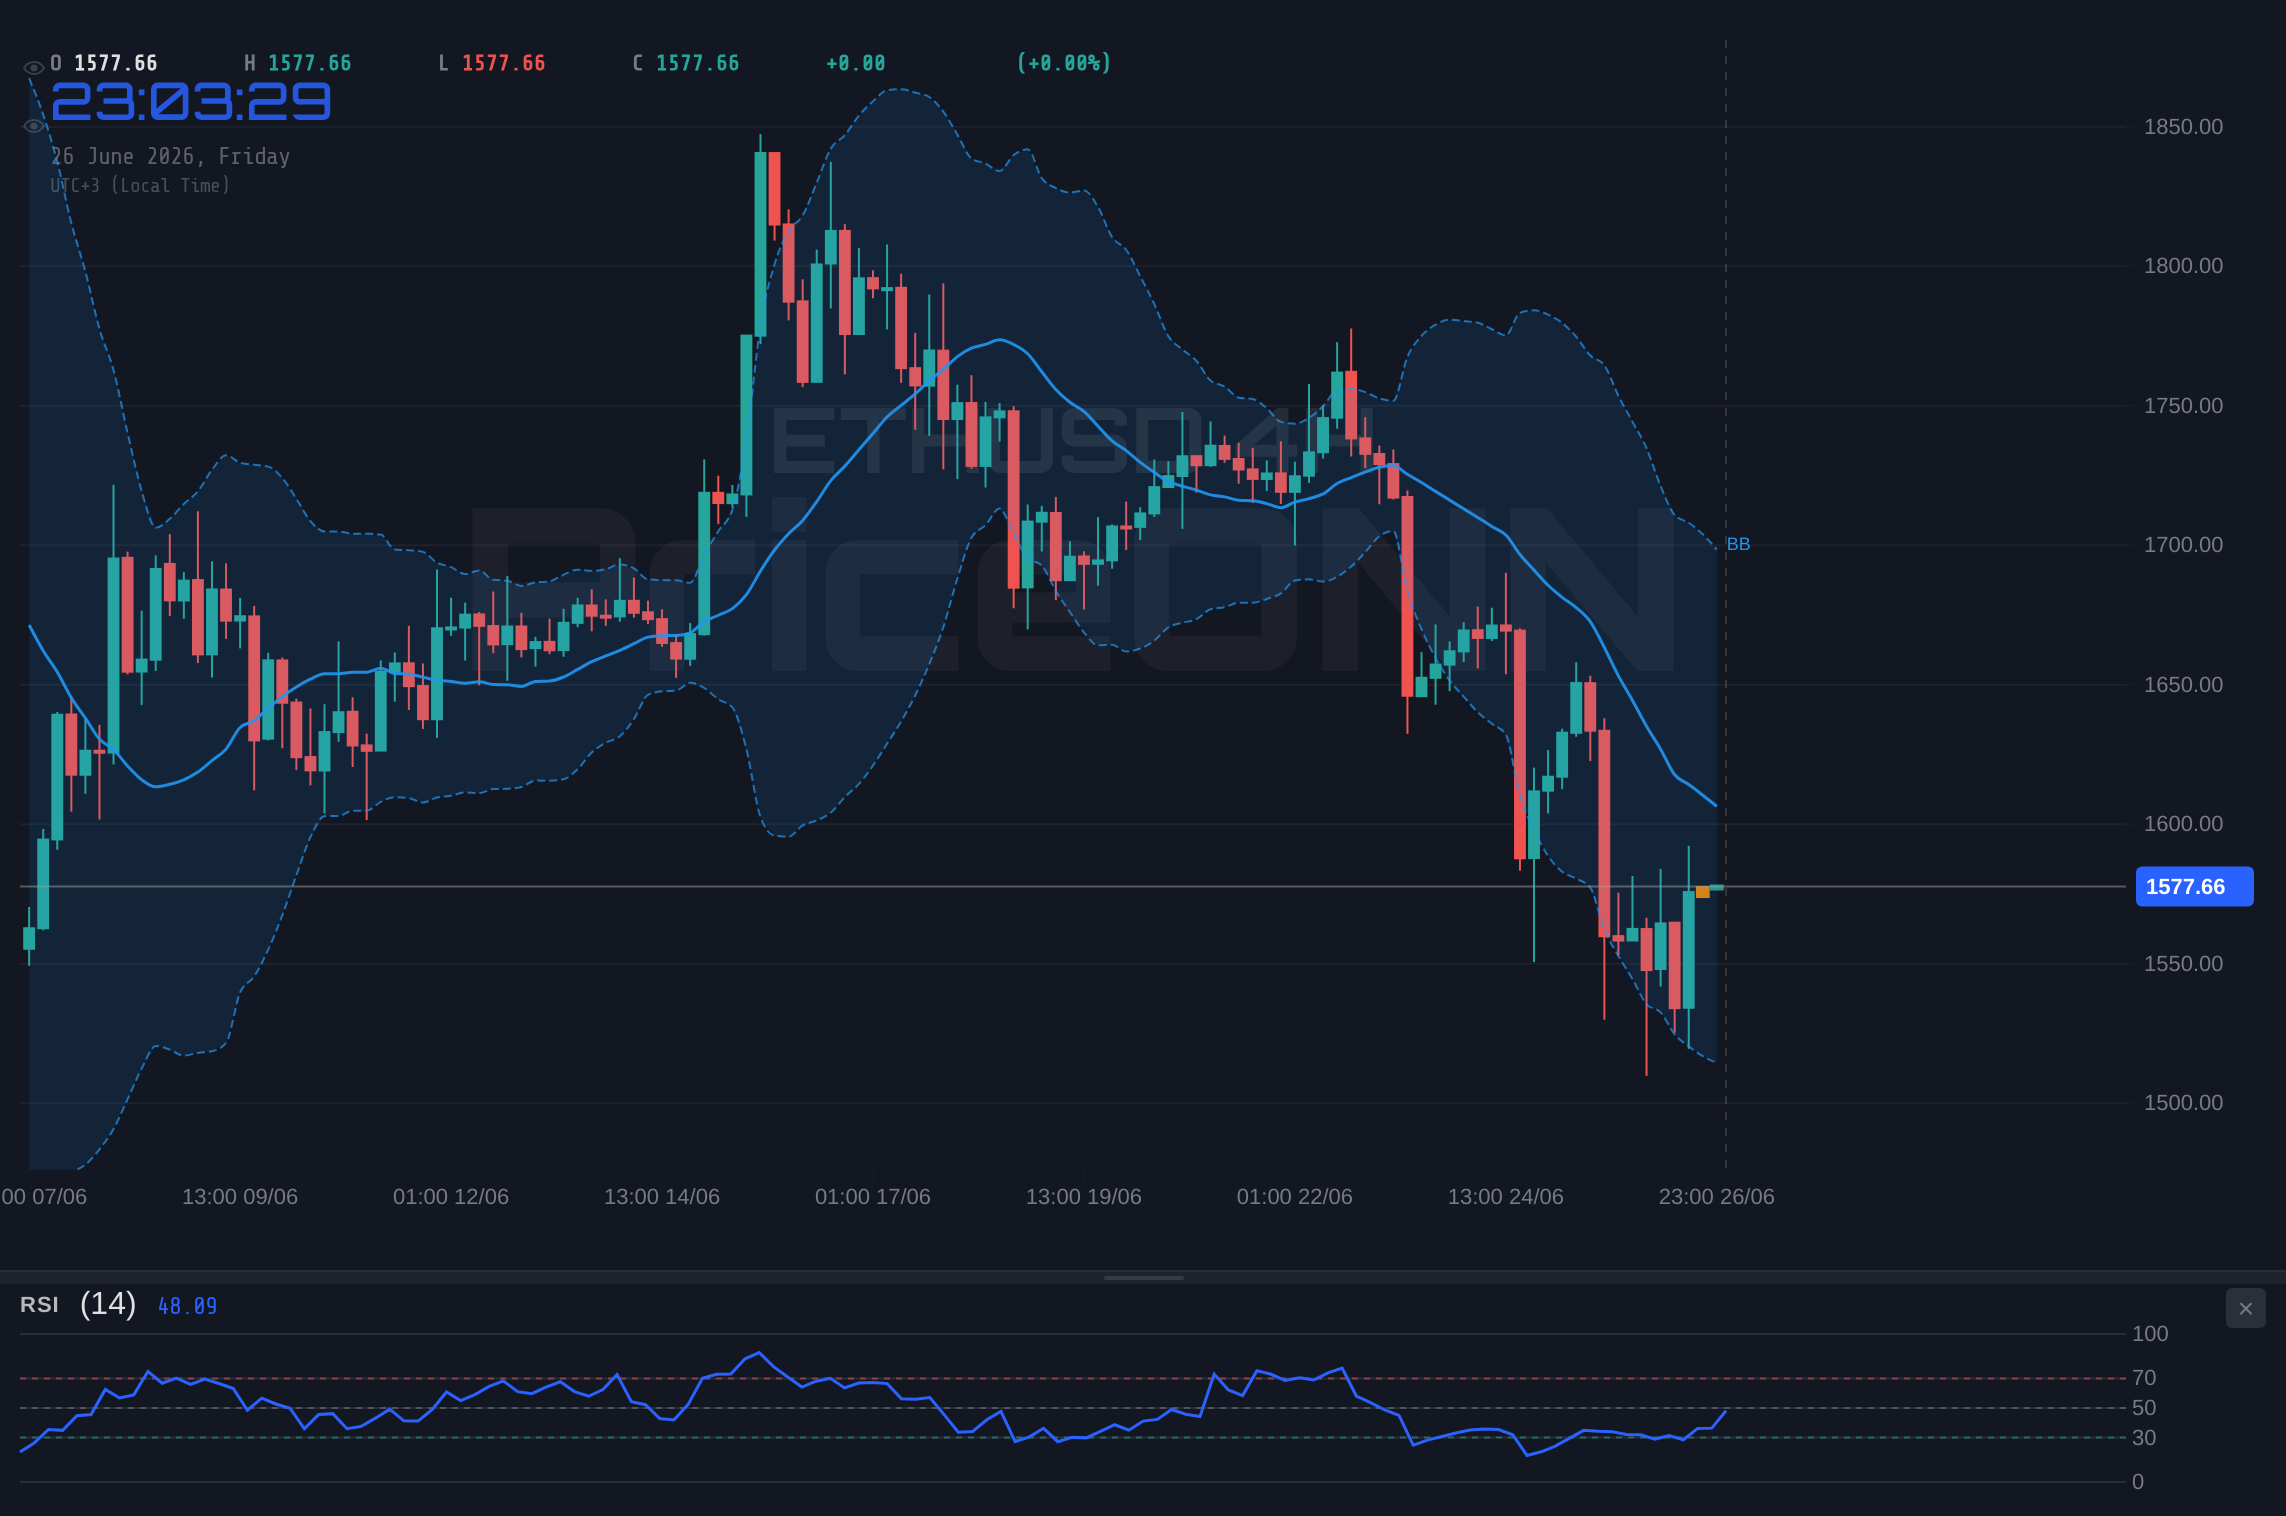
Task: Click the RSI axis label 70
Action: (2144, 1378)
